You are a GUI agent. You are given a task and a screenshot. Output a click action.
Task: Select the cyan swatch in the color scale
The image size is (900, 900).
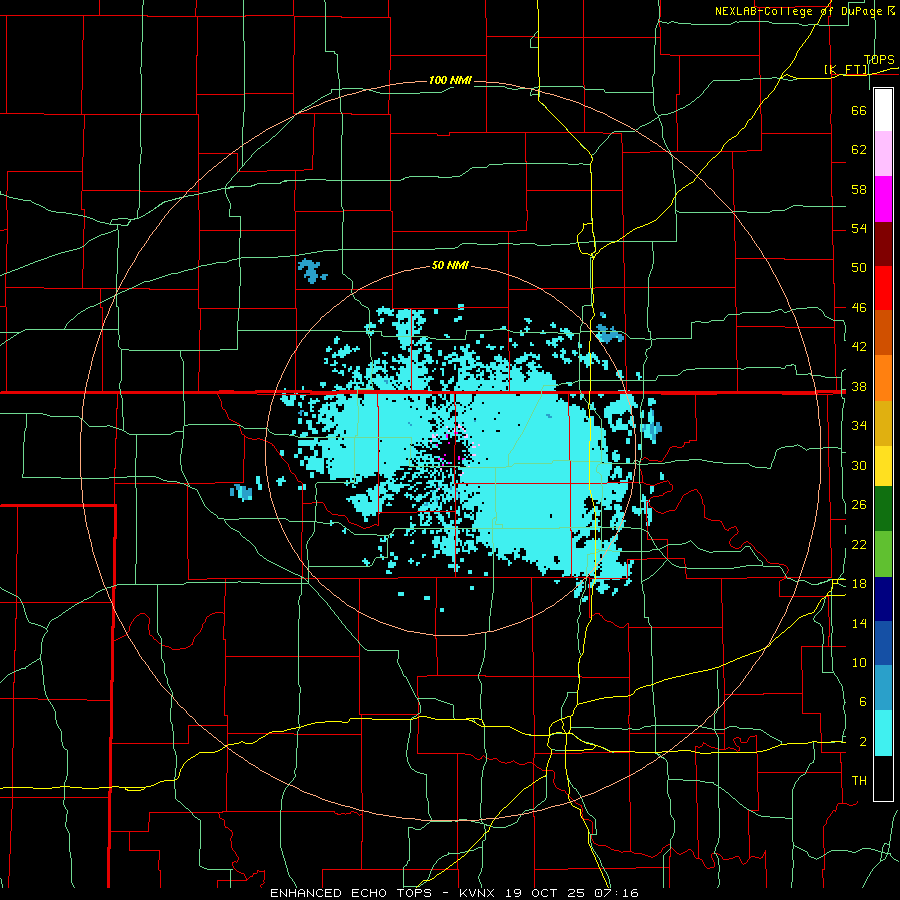pyautogui.click(x=883, y=733)
